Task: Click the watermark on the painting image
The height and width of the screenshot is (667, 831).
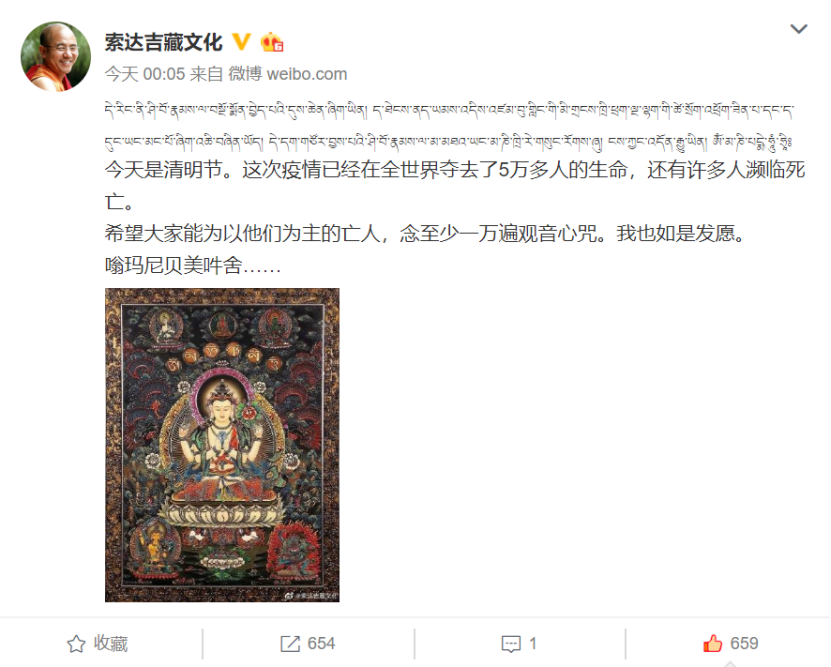Action: (x=311, y=595)
